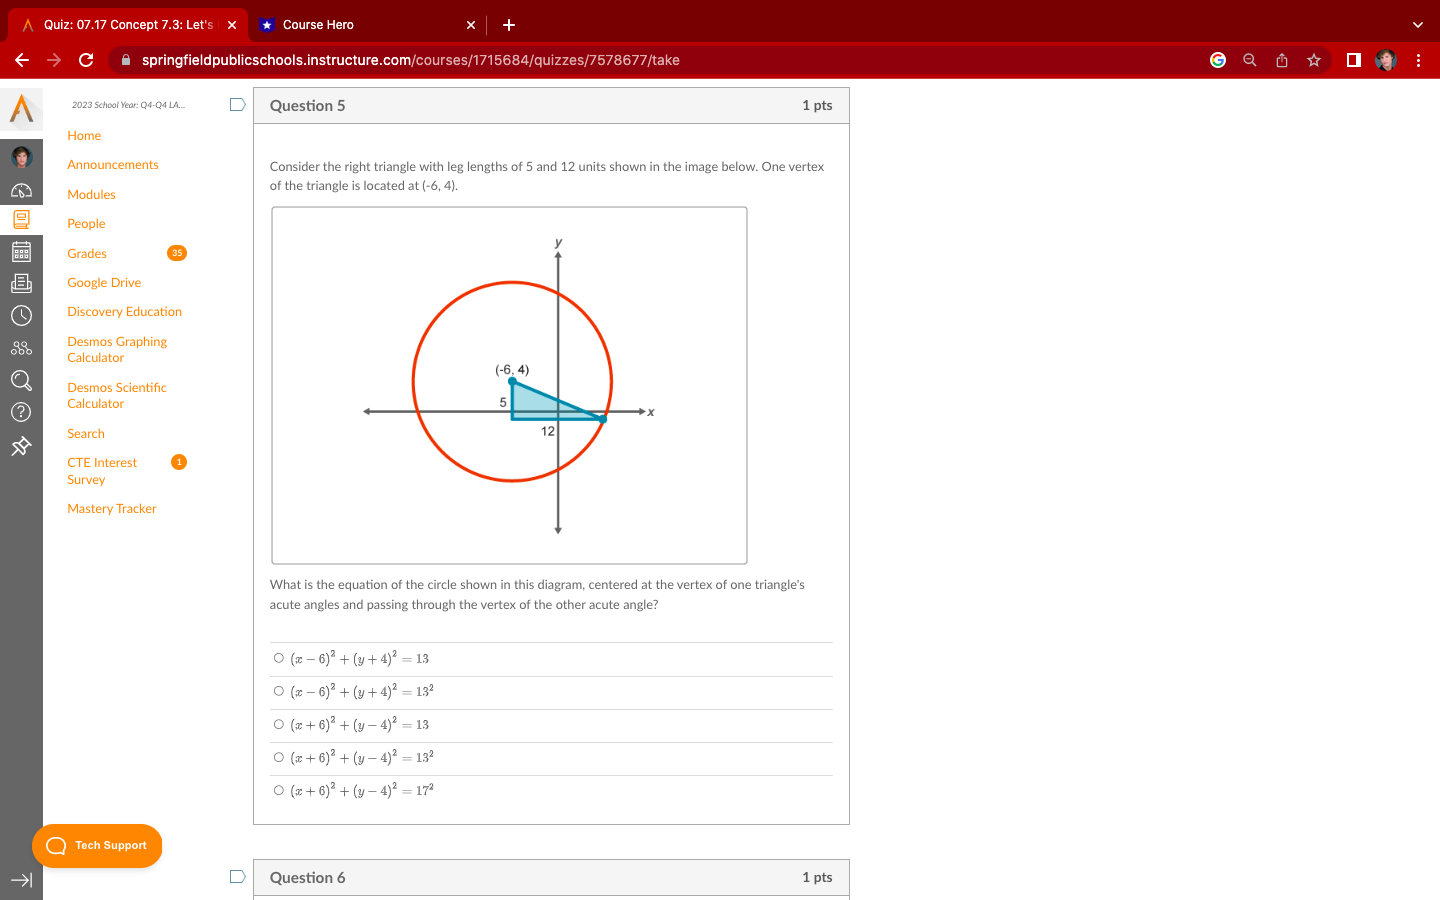Open the Desmos Graphing Calculator link
The height and width of the screenshot is (900, 1440).
pyautogui.click(x=117, y=350)
